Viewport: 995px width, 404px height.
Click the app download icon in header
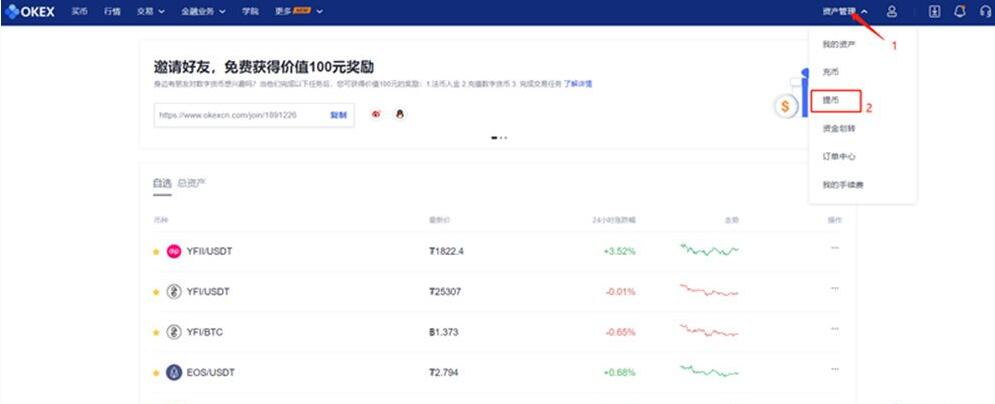935,11
